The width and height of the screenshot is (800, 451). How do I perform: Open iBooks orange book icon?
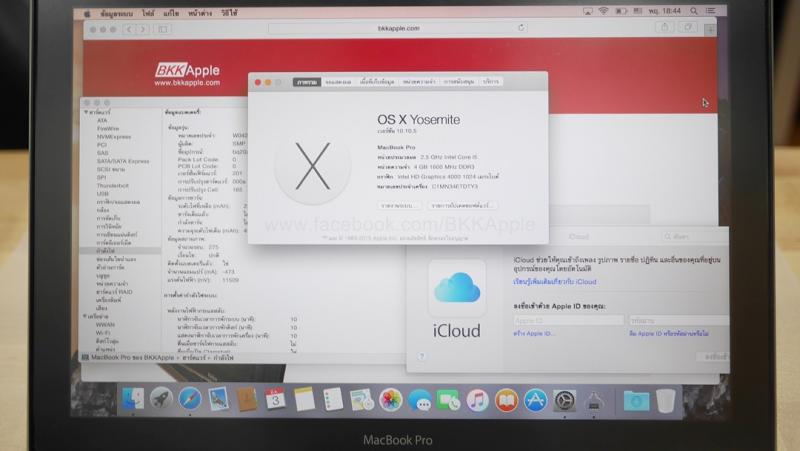(x=506, y=399)
